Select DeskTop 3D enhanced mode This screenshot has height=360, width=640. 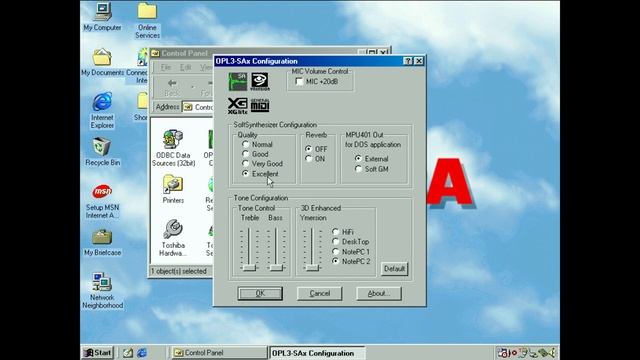click(336, 242)
